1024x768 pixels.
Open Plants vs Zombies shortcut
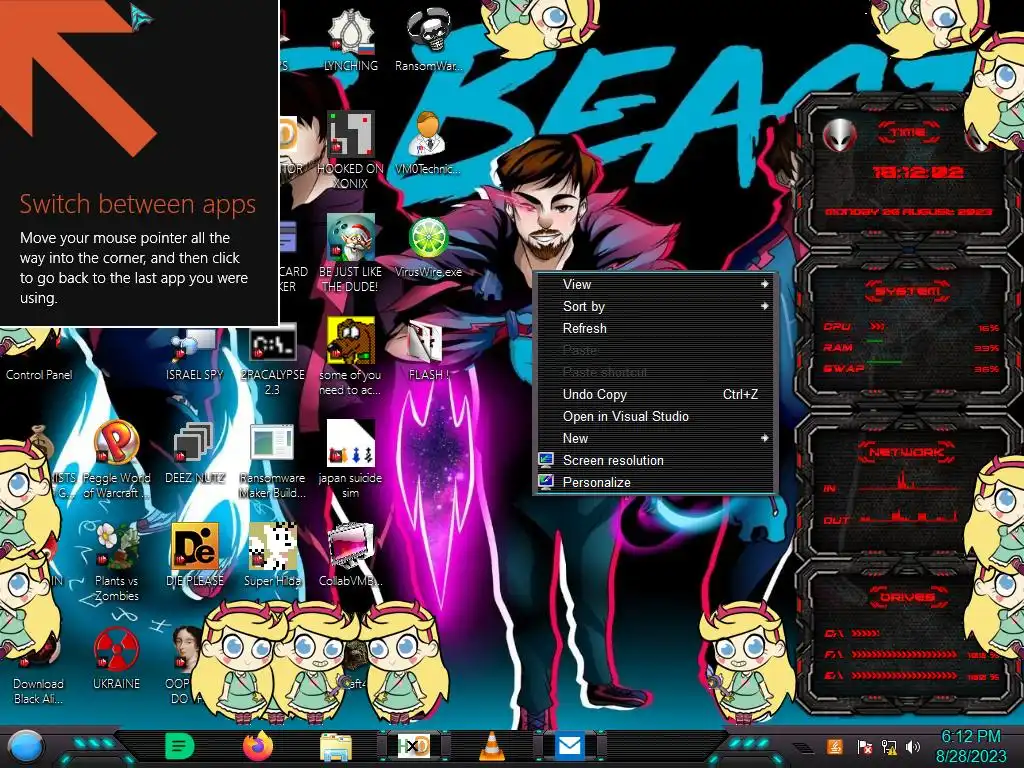(x=116, y=563)
